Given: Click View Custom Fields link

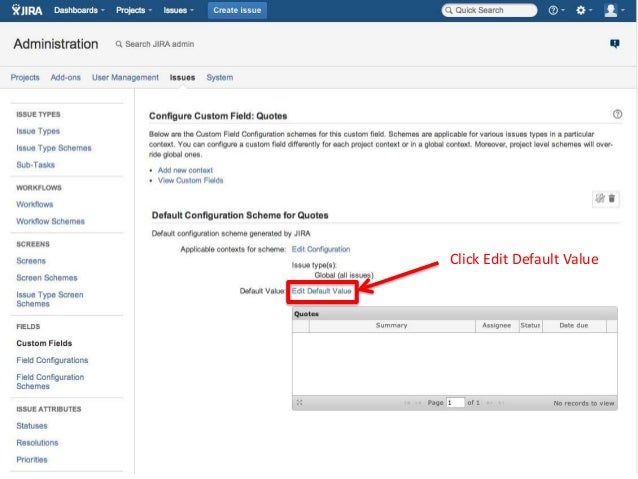Looking at the screenshot, I should click(190, 180).
